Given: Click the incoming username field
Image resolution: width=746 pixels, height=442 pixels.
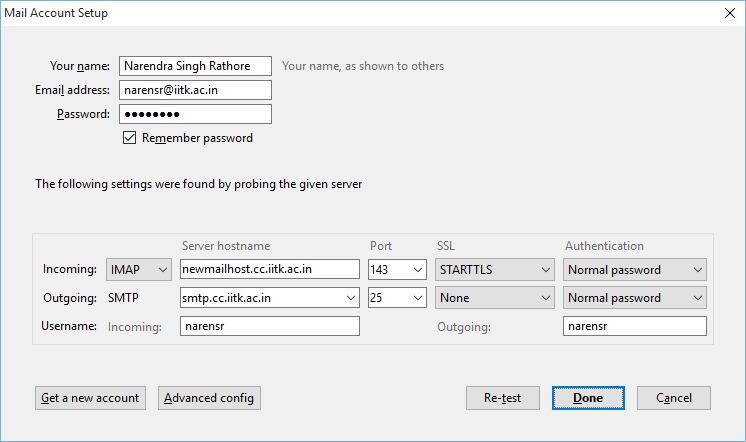Looking at the screenshot, I should point(269,326).
